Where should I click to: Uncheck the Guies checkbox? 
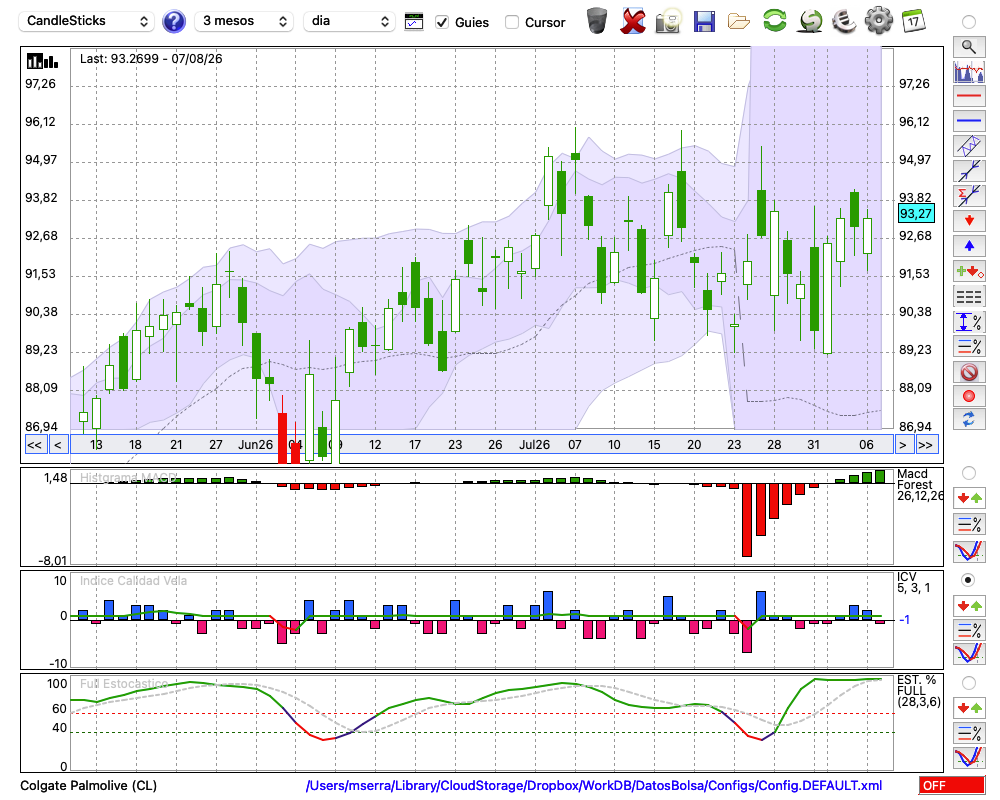[441, 22]
